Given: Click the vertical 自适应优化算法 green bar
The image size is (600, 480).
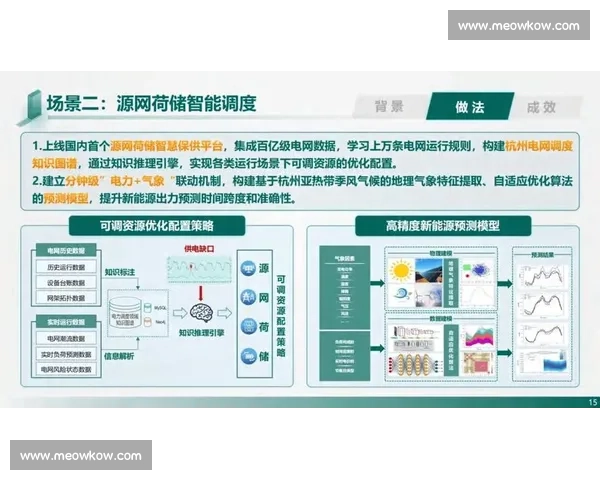Looking at the screenshot, I should [451, 350].
